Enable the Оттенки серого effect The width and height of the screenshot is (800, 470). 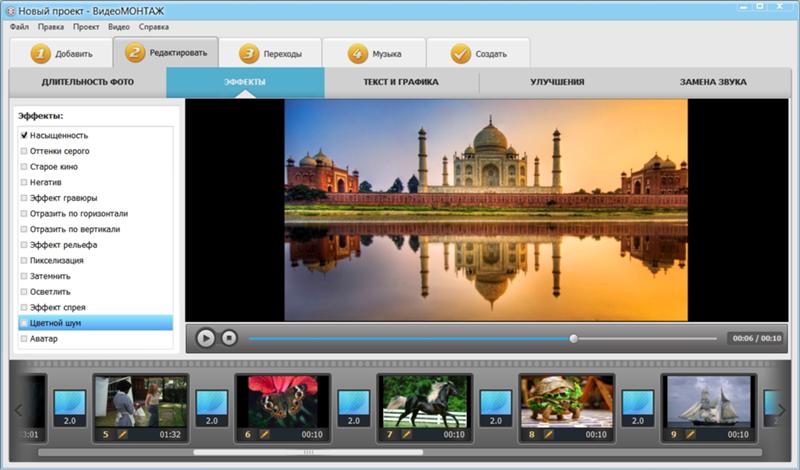tap(24, 151)
